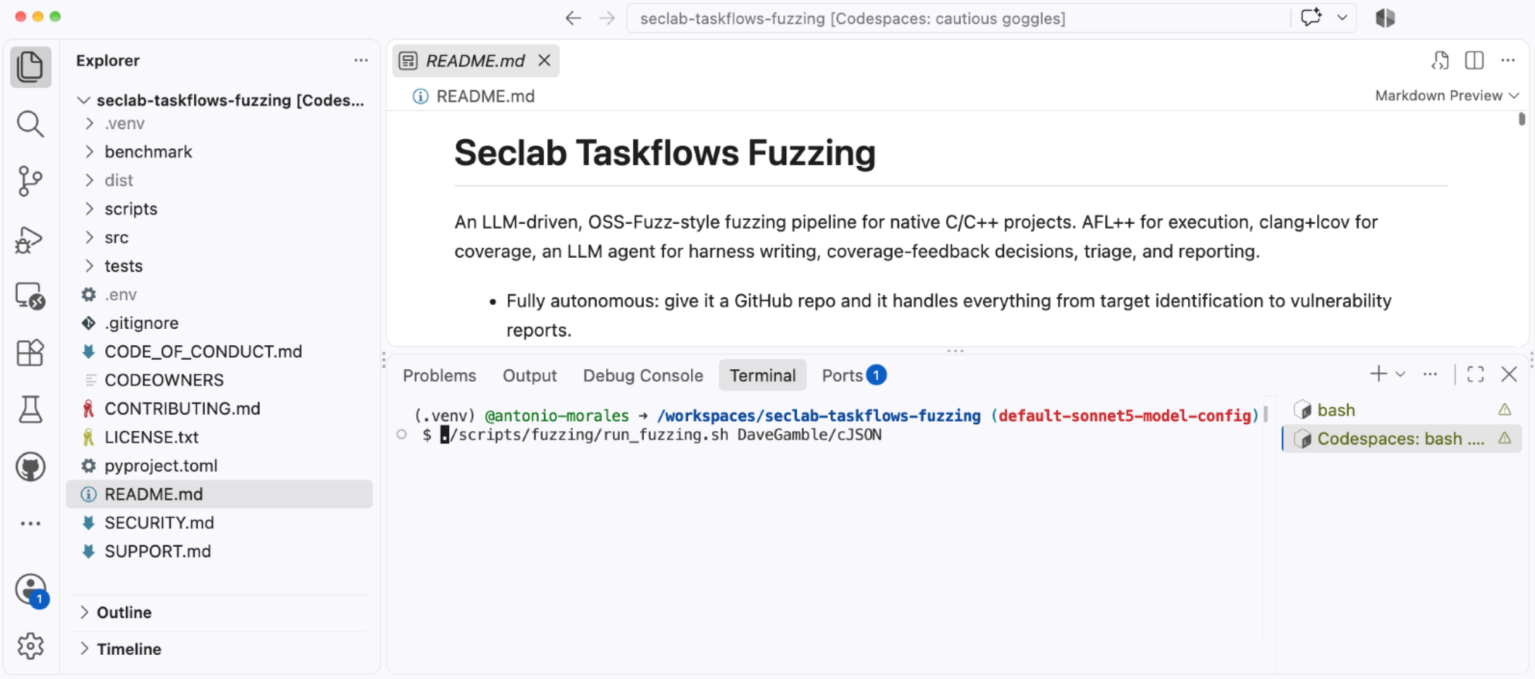Maximize the terminal panel size
Screen dimensions: 1535x679
coord(1475,374)
